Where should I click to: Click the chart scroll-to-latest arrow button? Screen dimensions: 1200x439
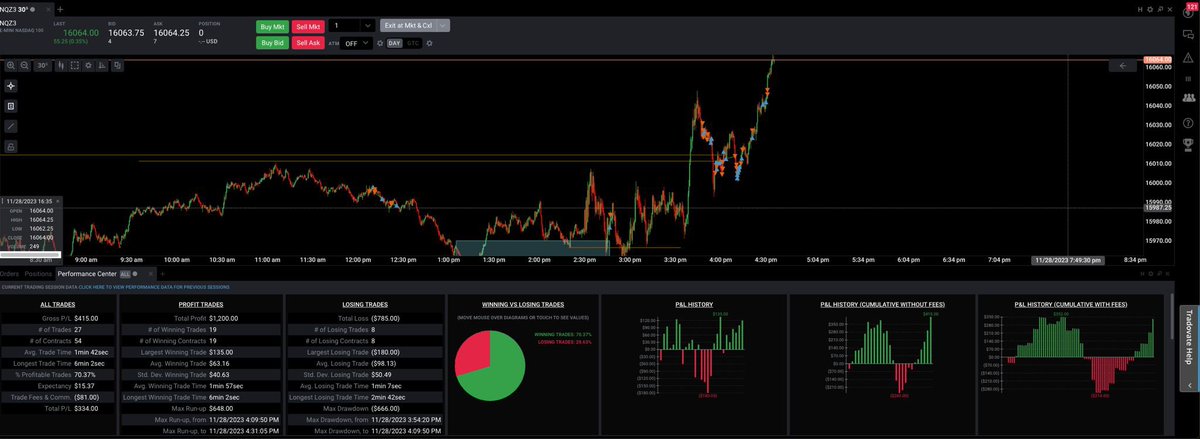pyautogui.click(x=1122, y=66)
